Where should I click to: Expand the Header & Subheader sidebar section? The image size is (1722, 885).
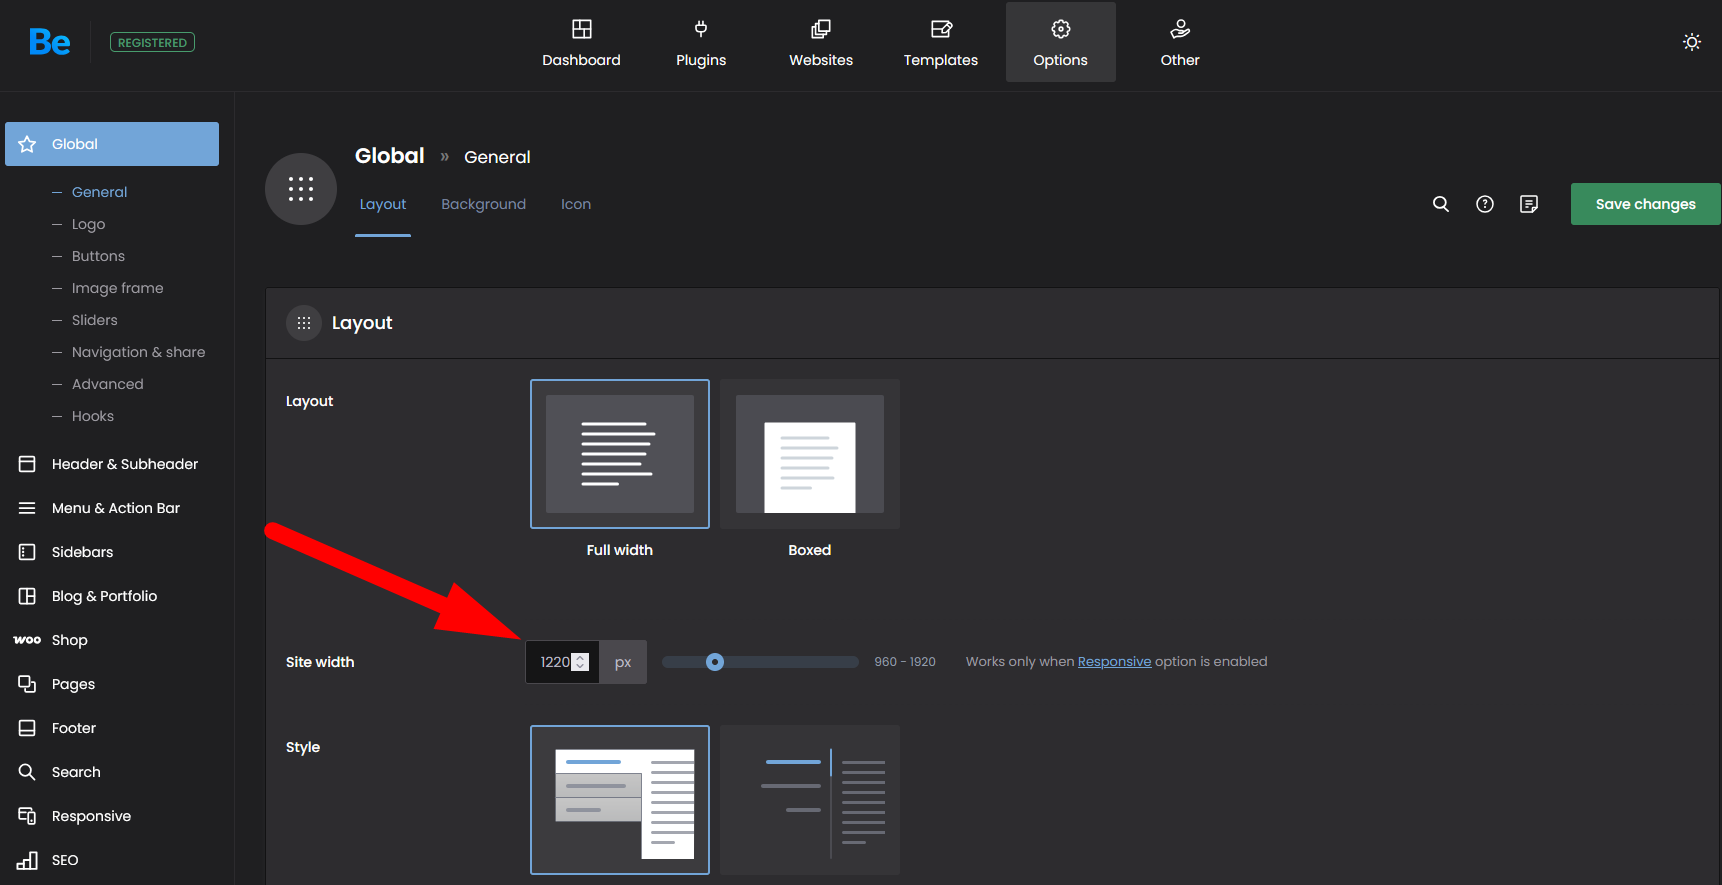124,464
